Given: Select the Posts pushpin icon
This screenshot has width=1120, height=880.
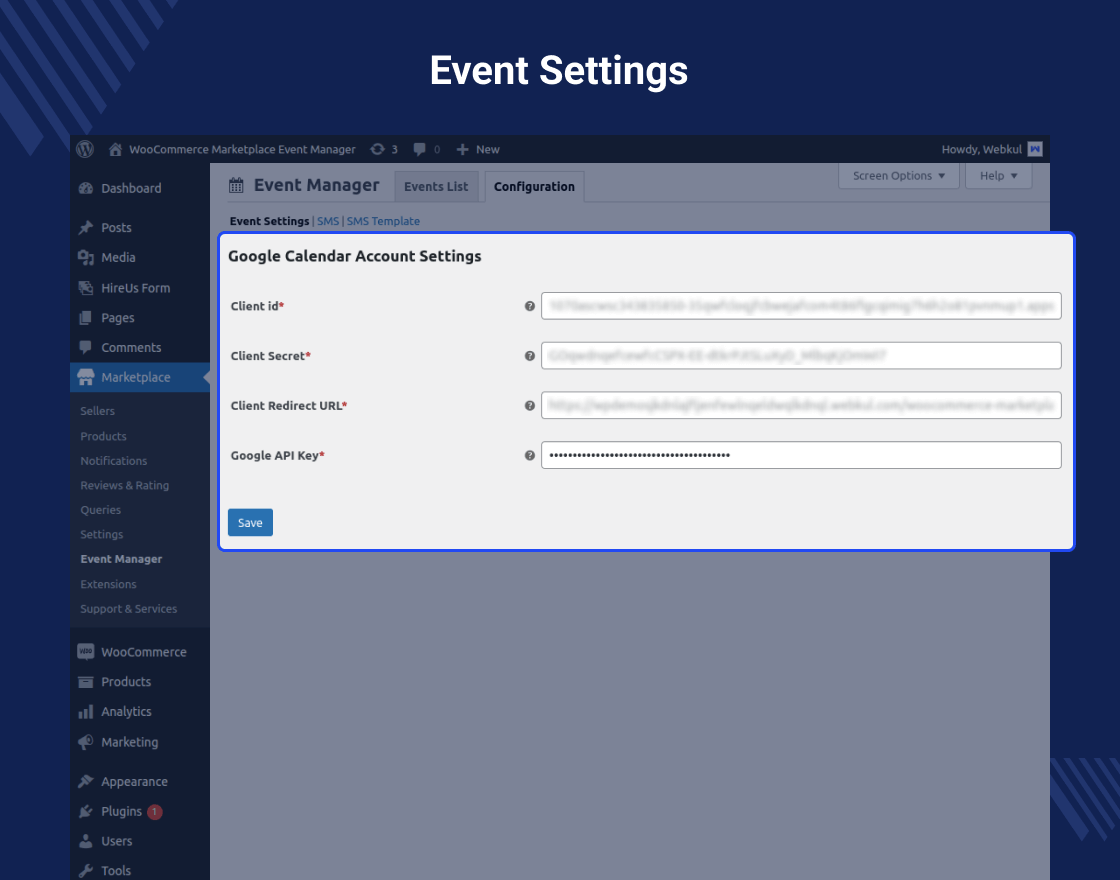Looking at the screenshot, I should pos(86,227).
